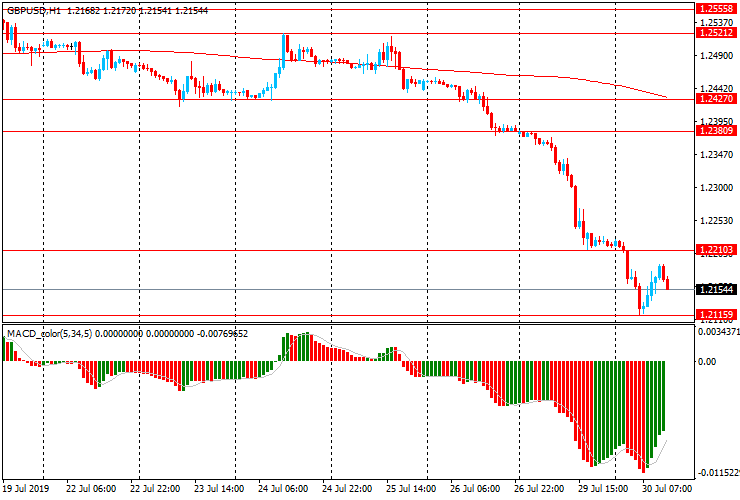The height and width of the screenshot is (500, 740).
Task: Click the 1.23950 price axis value
Action: [x=717, y=121]
